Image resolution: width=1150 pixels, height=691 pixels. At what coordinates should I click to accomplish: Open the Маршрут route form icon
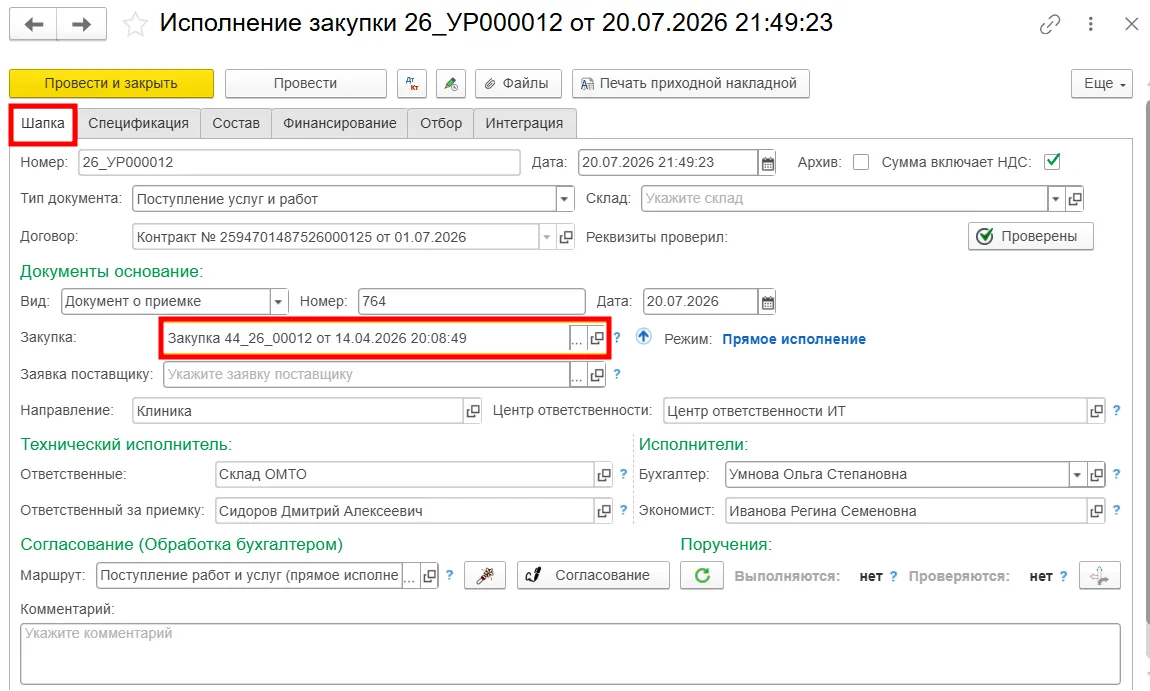pyautogui.click(x=429, y=576)
